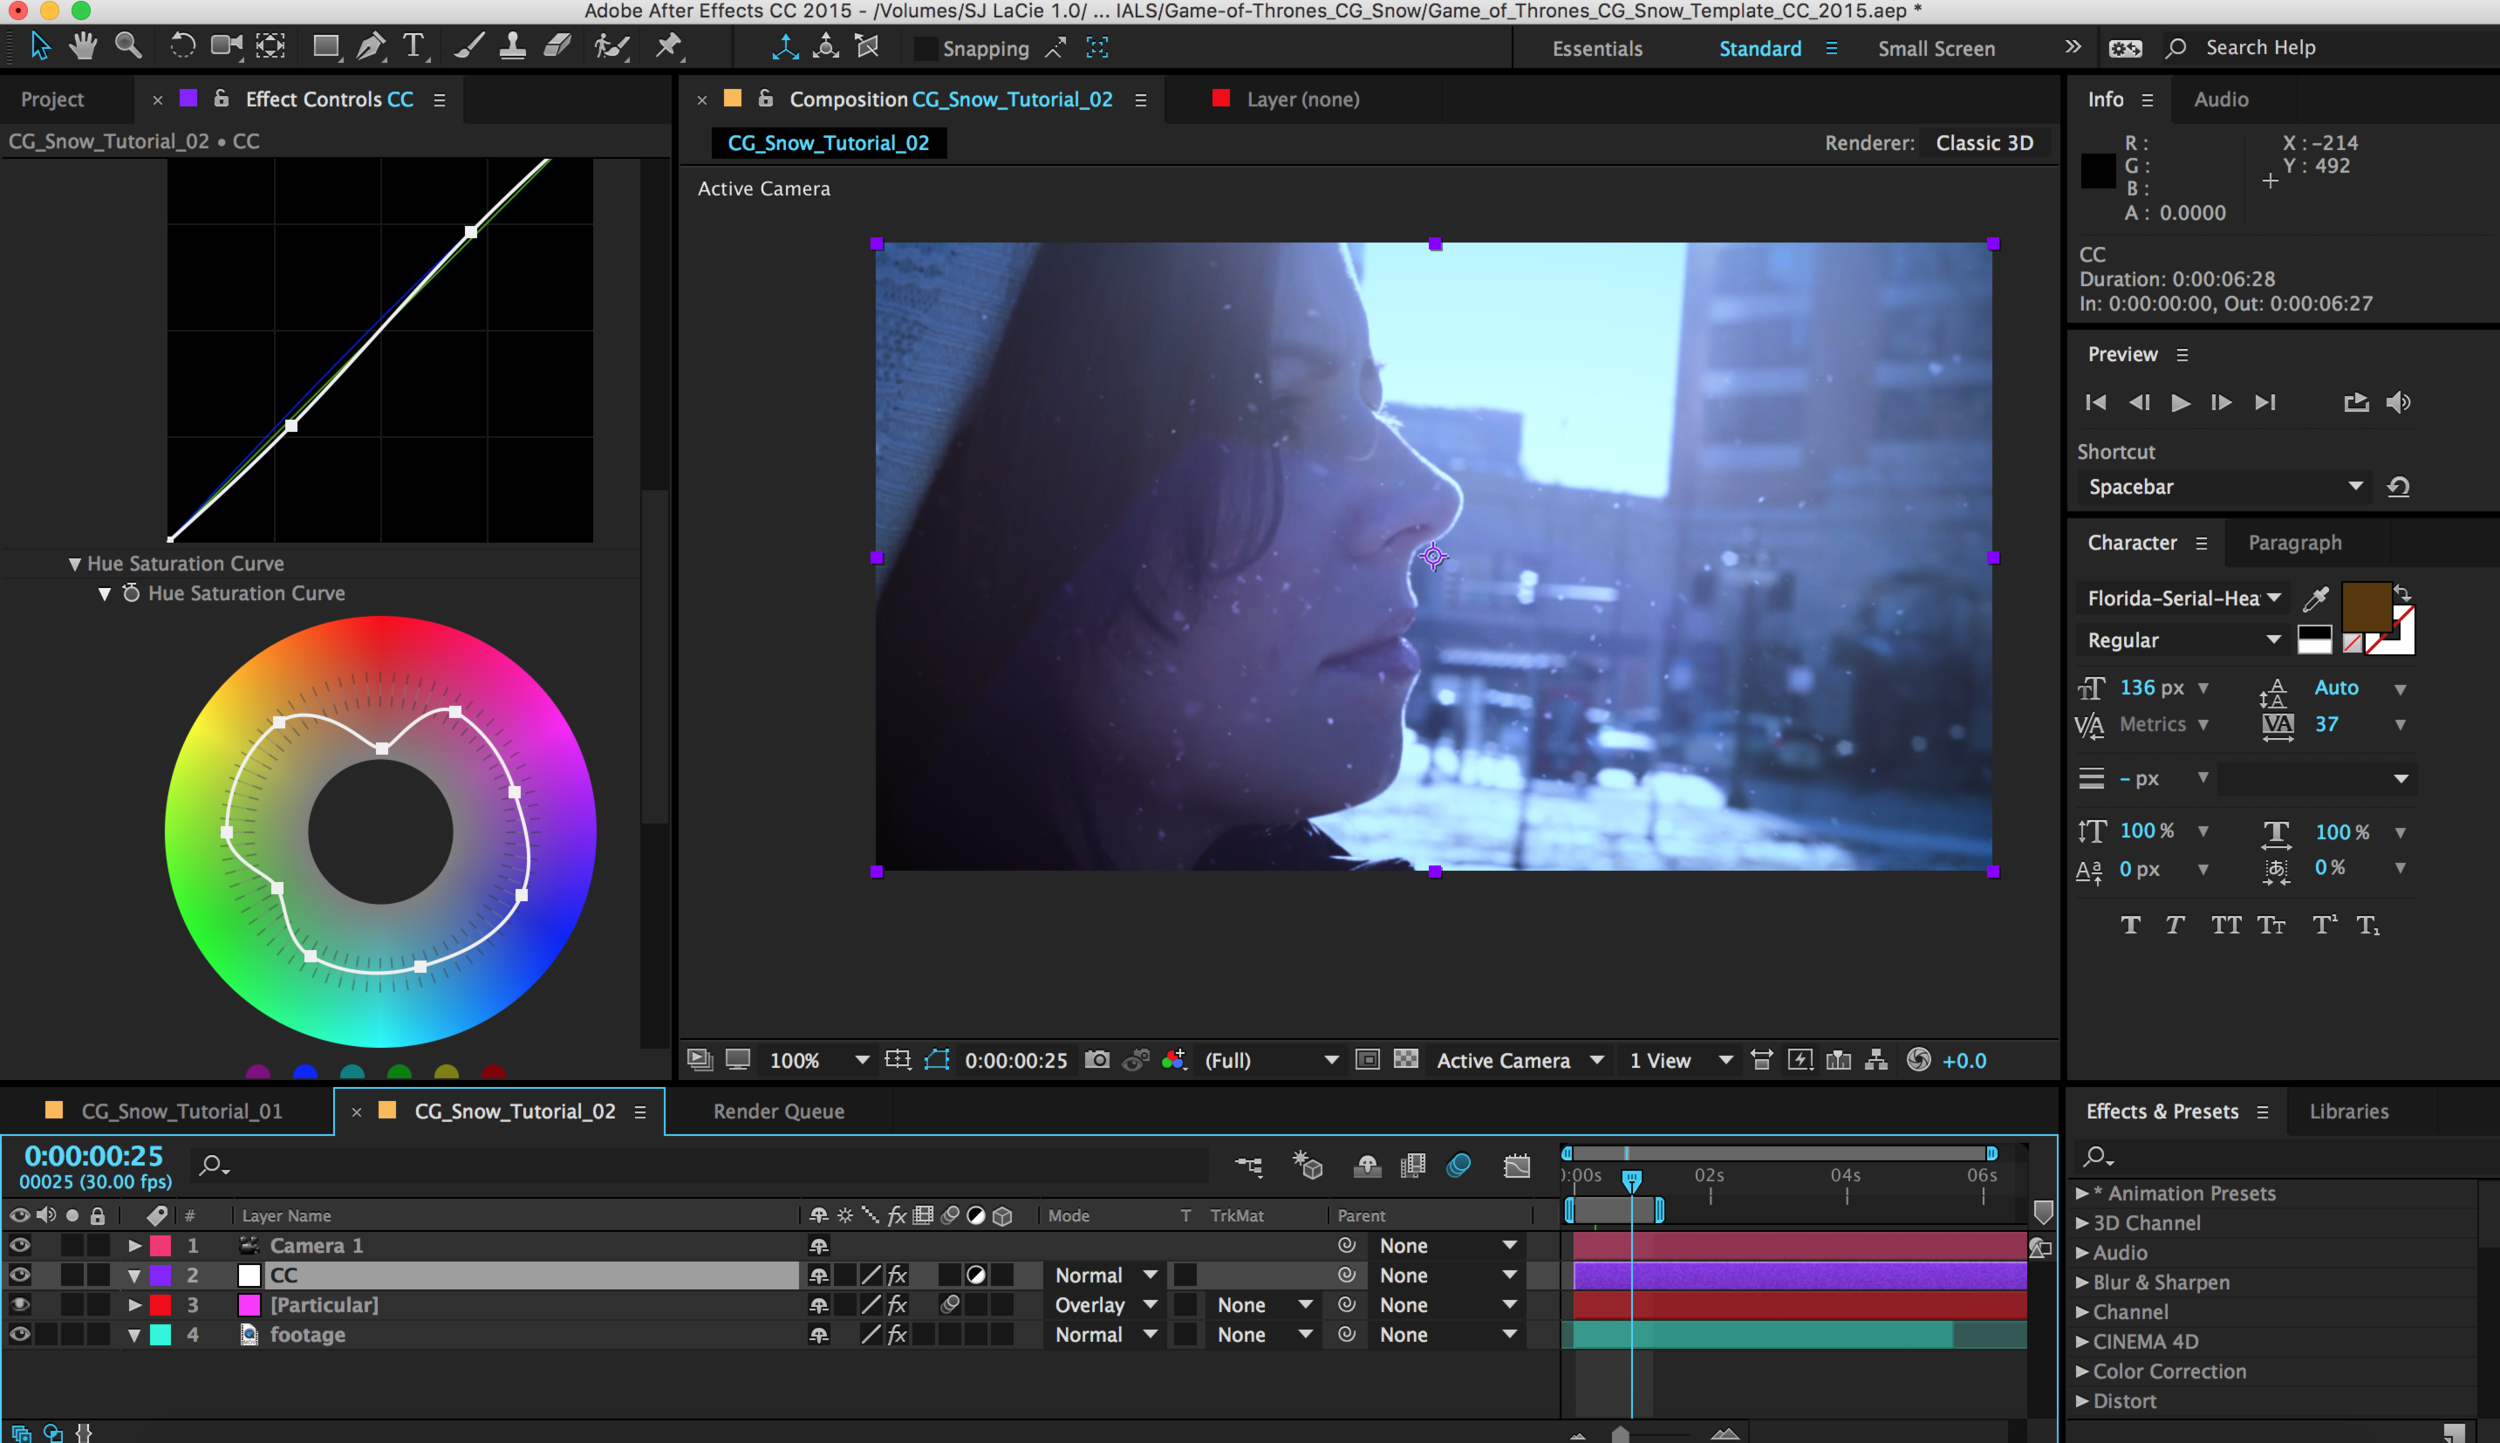Toggle Faux Bold in Character panel

pyautogui.click(x=2131, y=925)
